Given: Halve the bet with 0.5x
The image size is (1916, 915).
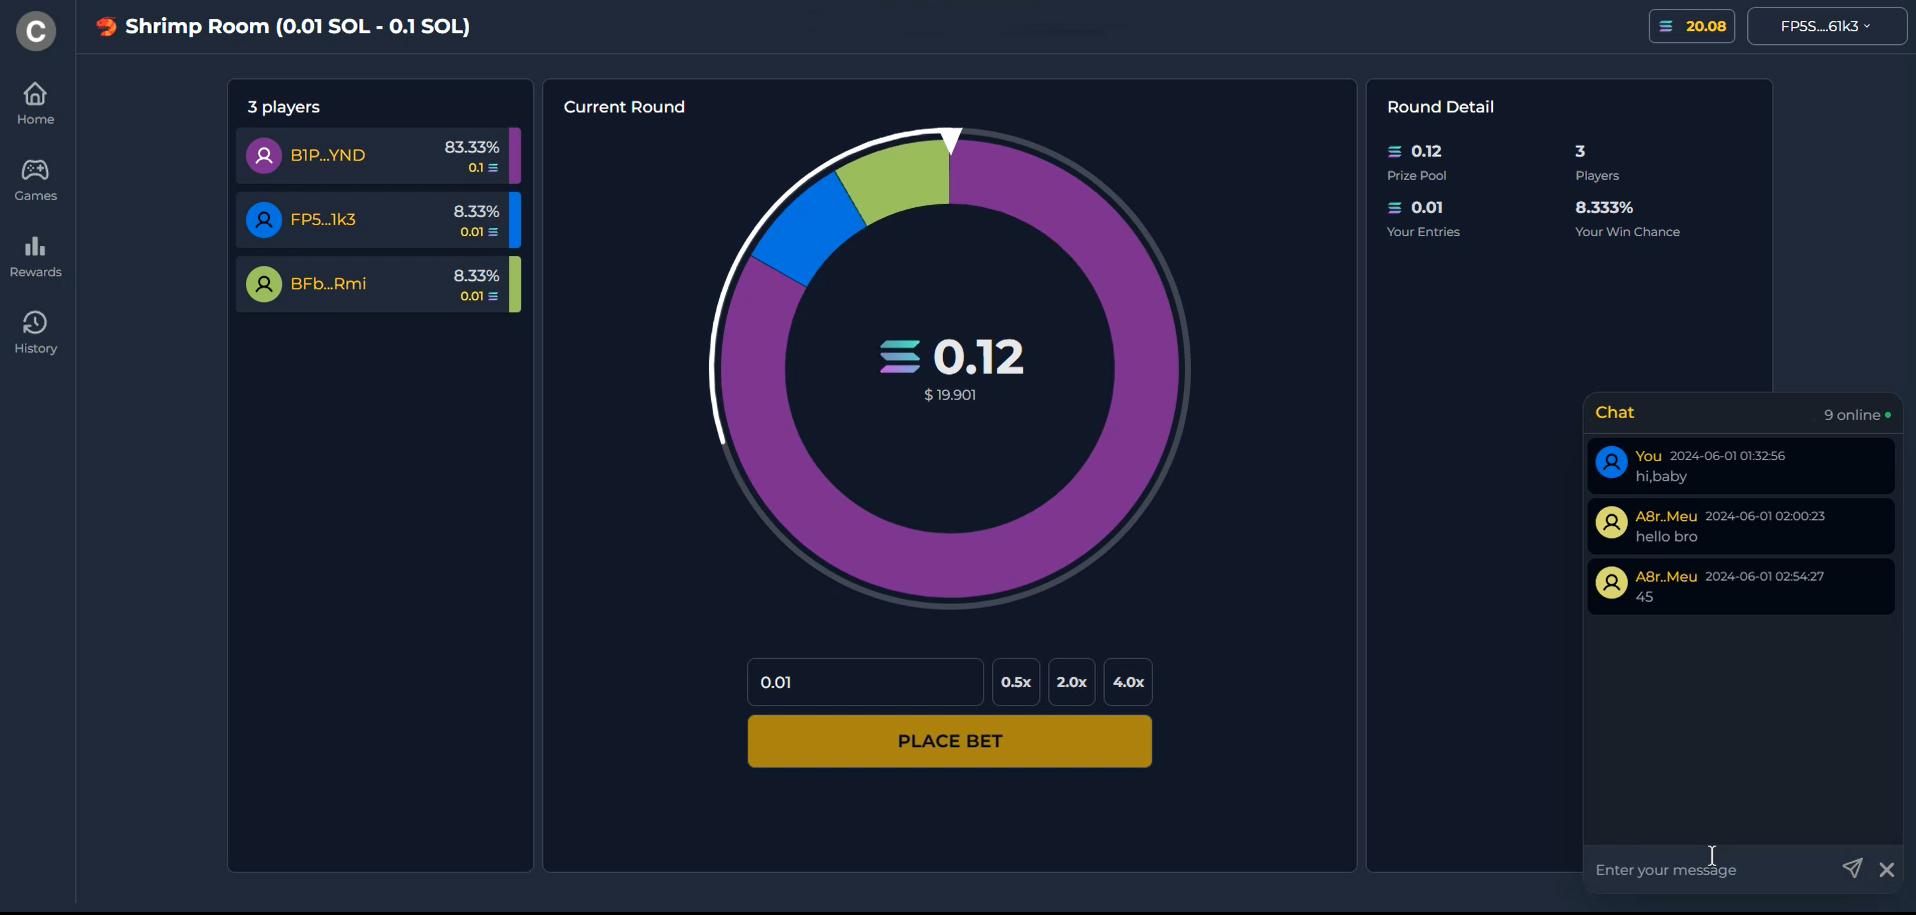Looking at the screenshot, I should 1015,682.
